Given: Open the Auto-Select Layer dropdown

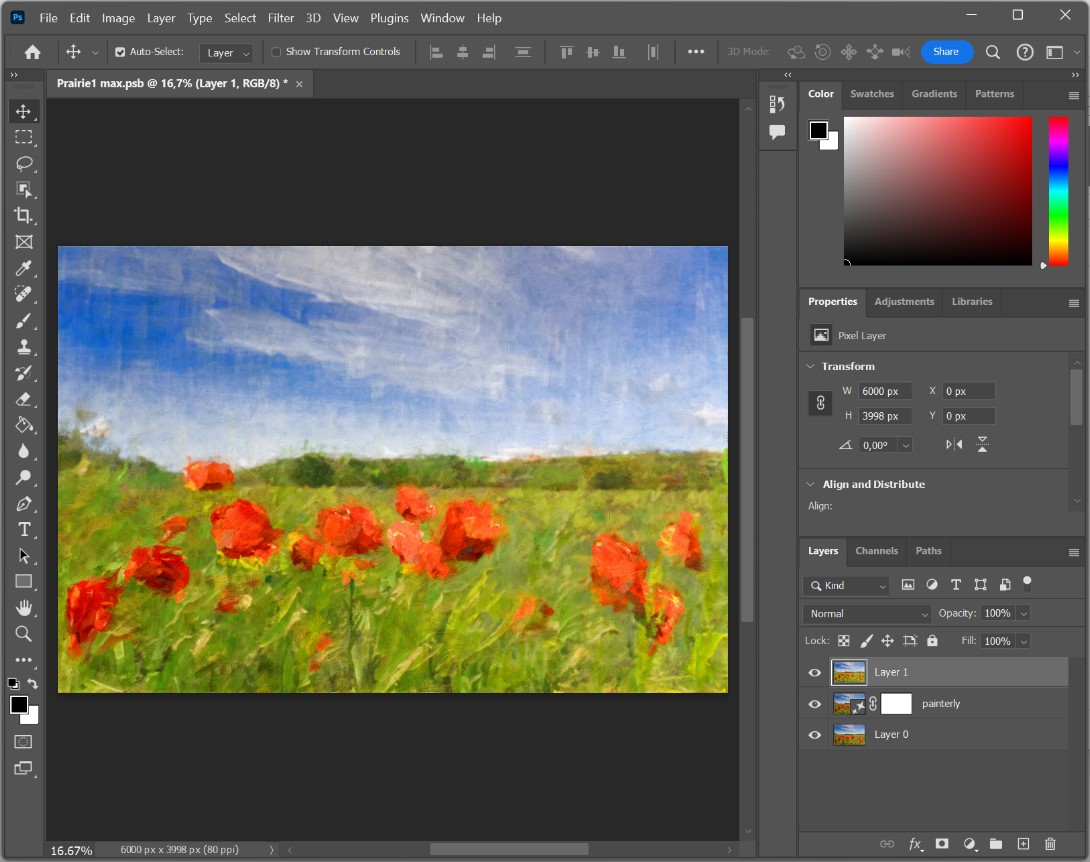Looking at the screenshot, I should 226,53.
